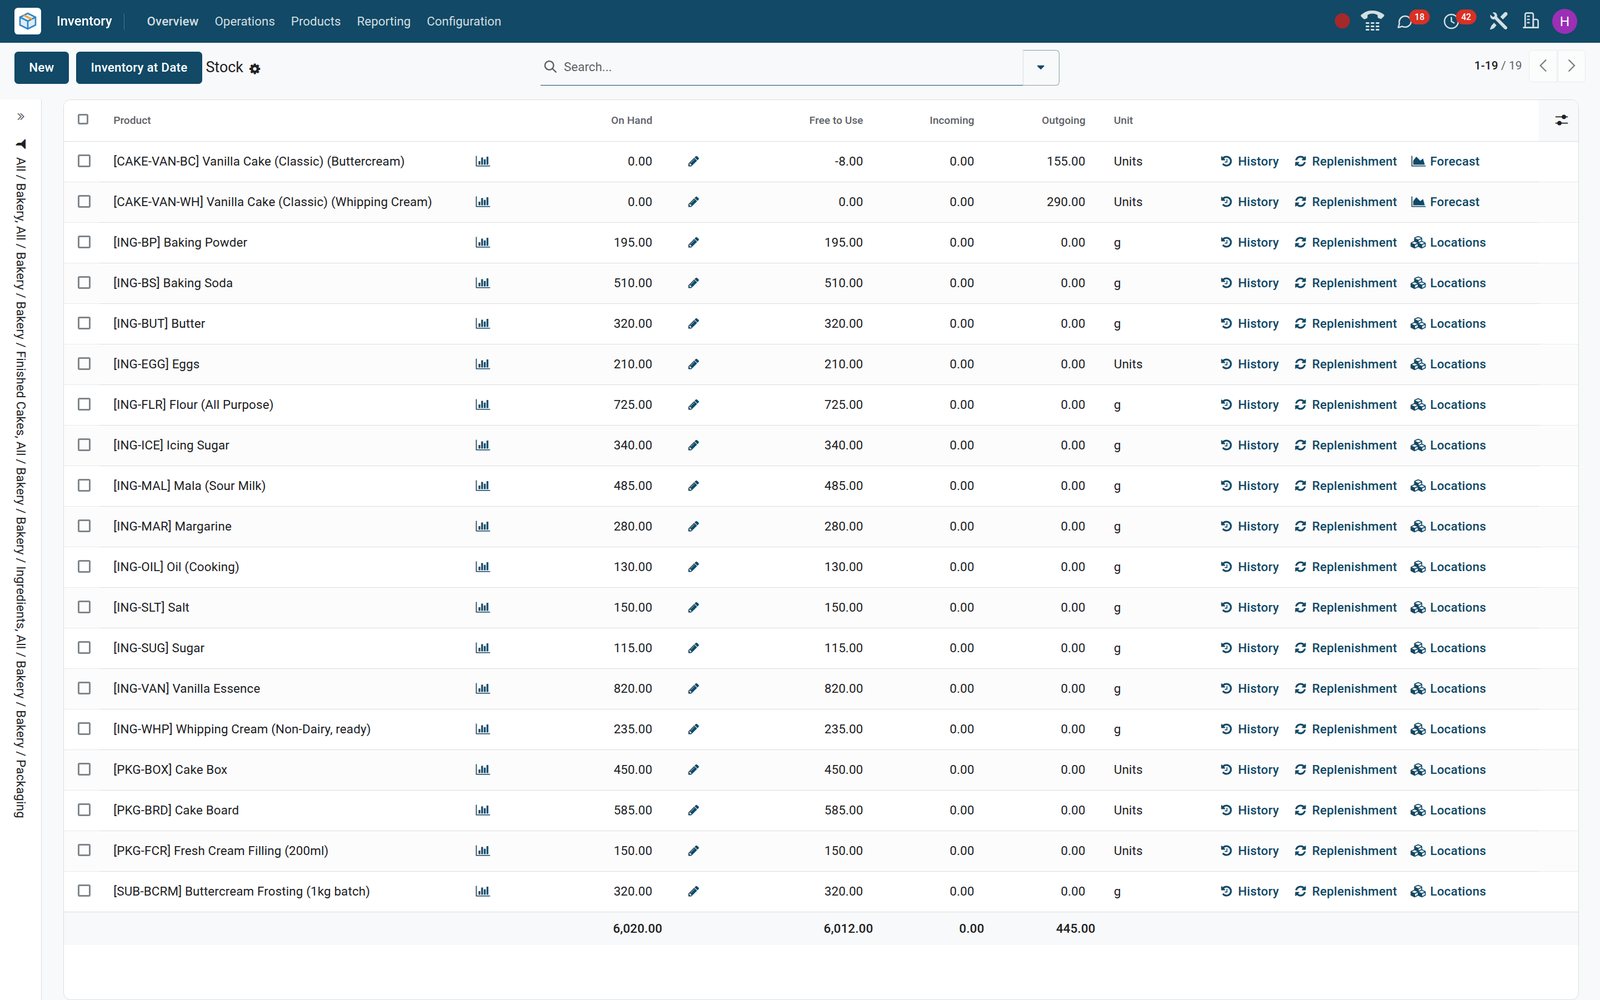The height and width of the screenshot is (1000, 1600).
Task: Open the messages icon with badge 18
Action: pyautogui.click(x=1405, y=21)
